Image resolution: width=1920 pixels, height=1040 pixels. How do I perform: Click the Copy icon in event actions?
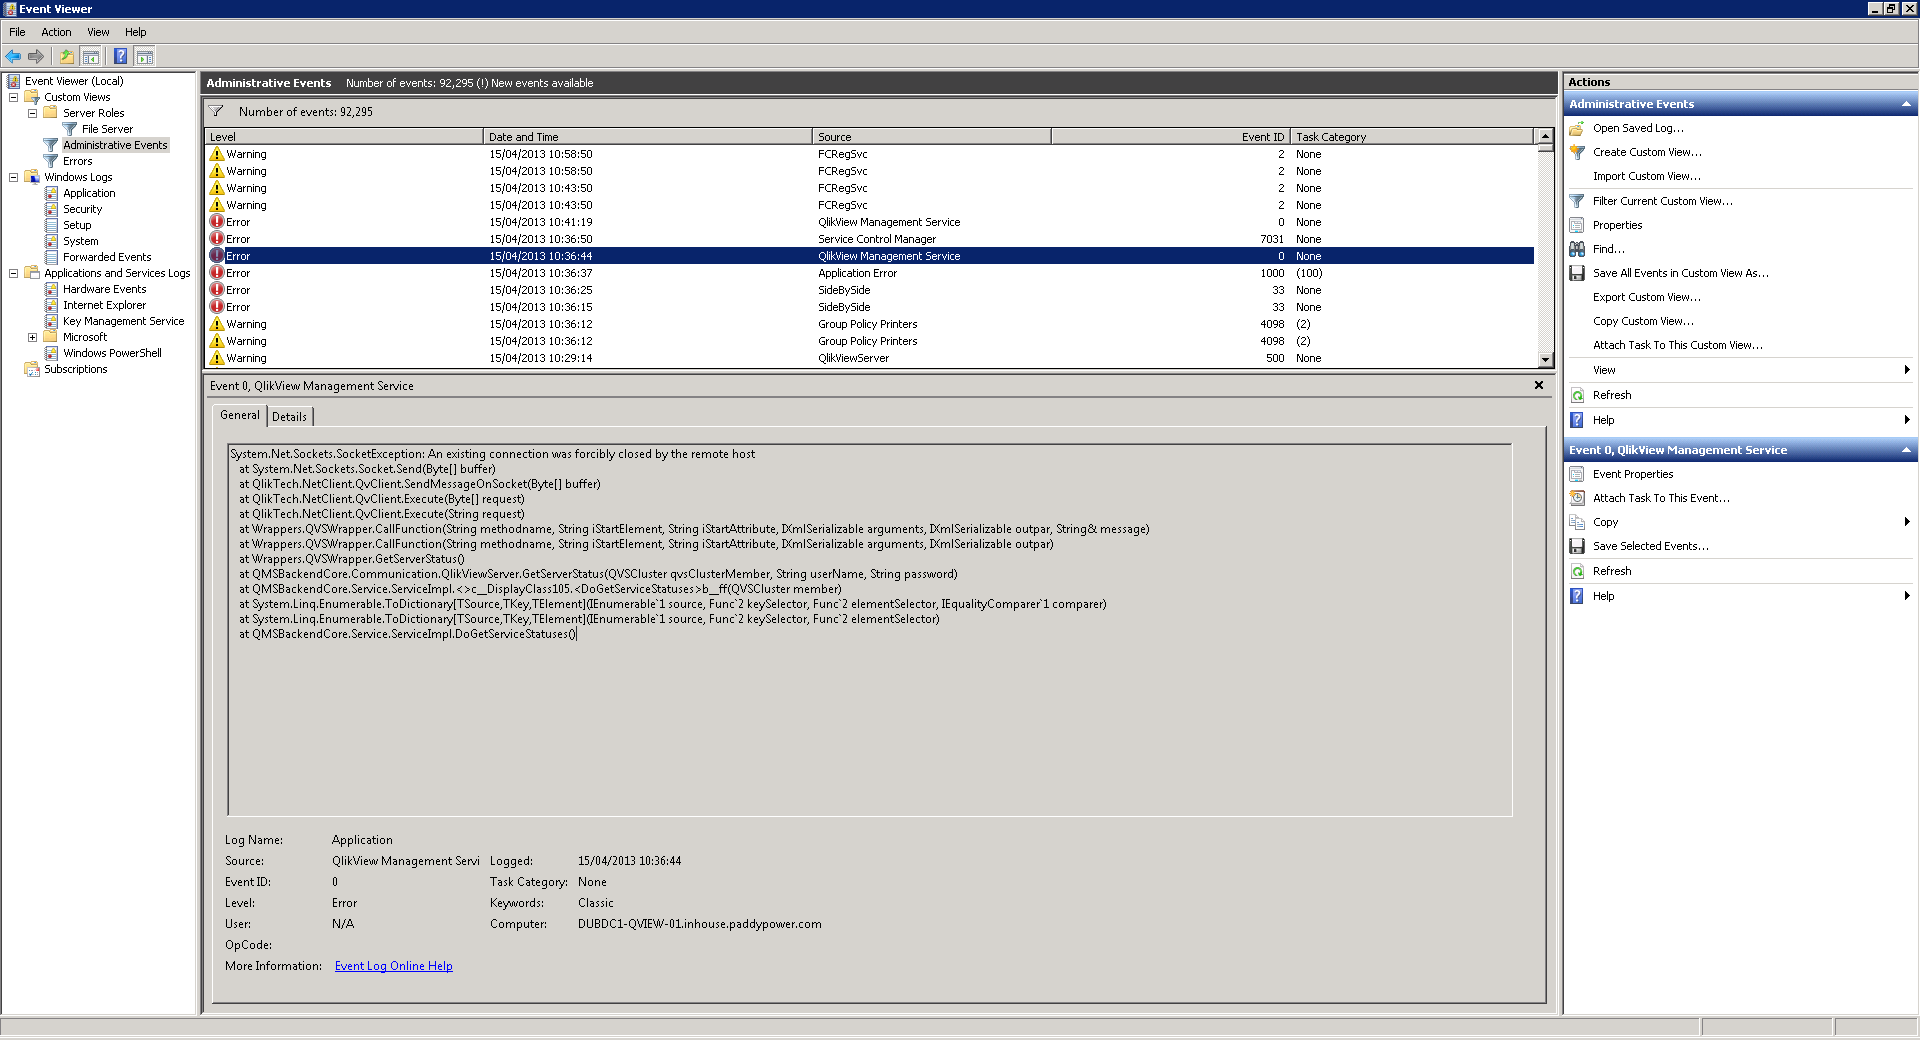coord(1577,522)
